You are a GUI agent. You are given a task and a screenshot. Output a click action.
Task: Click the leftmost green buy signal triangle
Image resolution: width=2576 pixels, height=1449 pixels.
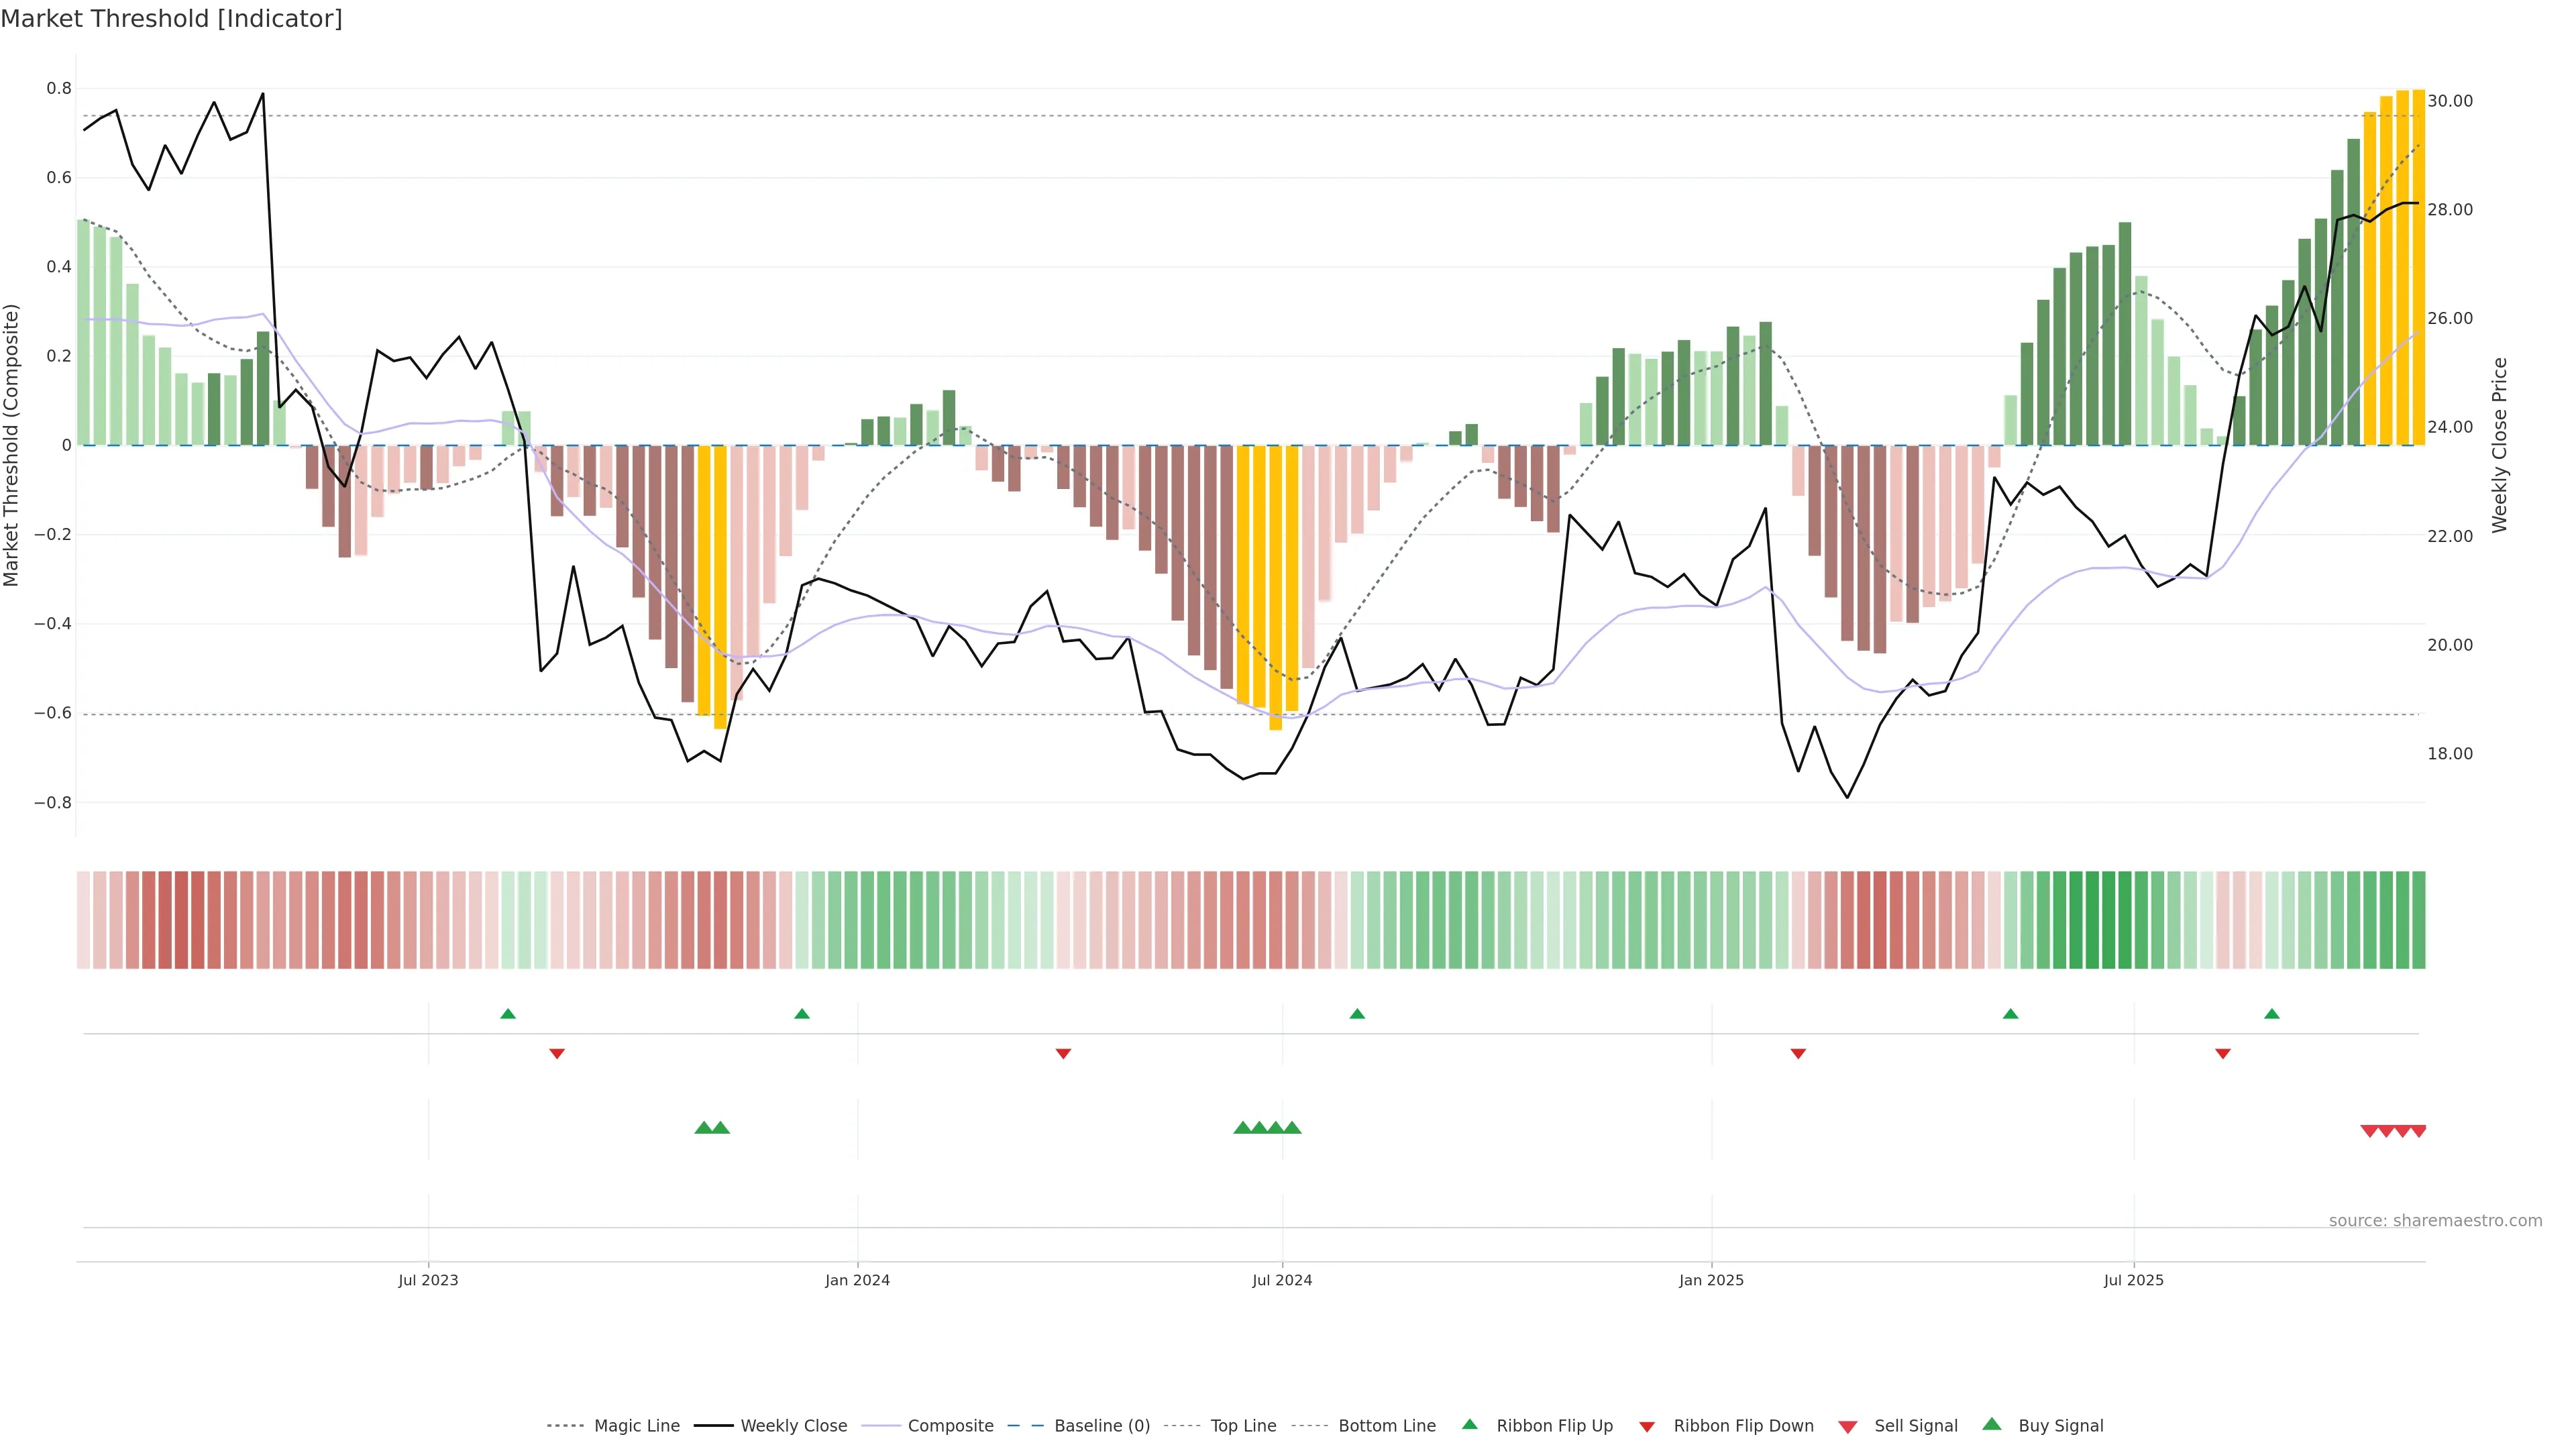coord(703,1127)
